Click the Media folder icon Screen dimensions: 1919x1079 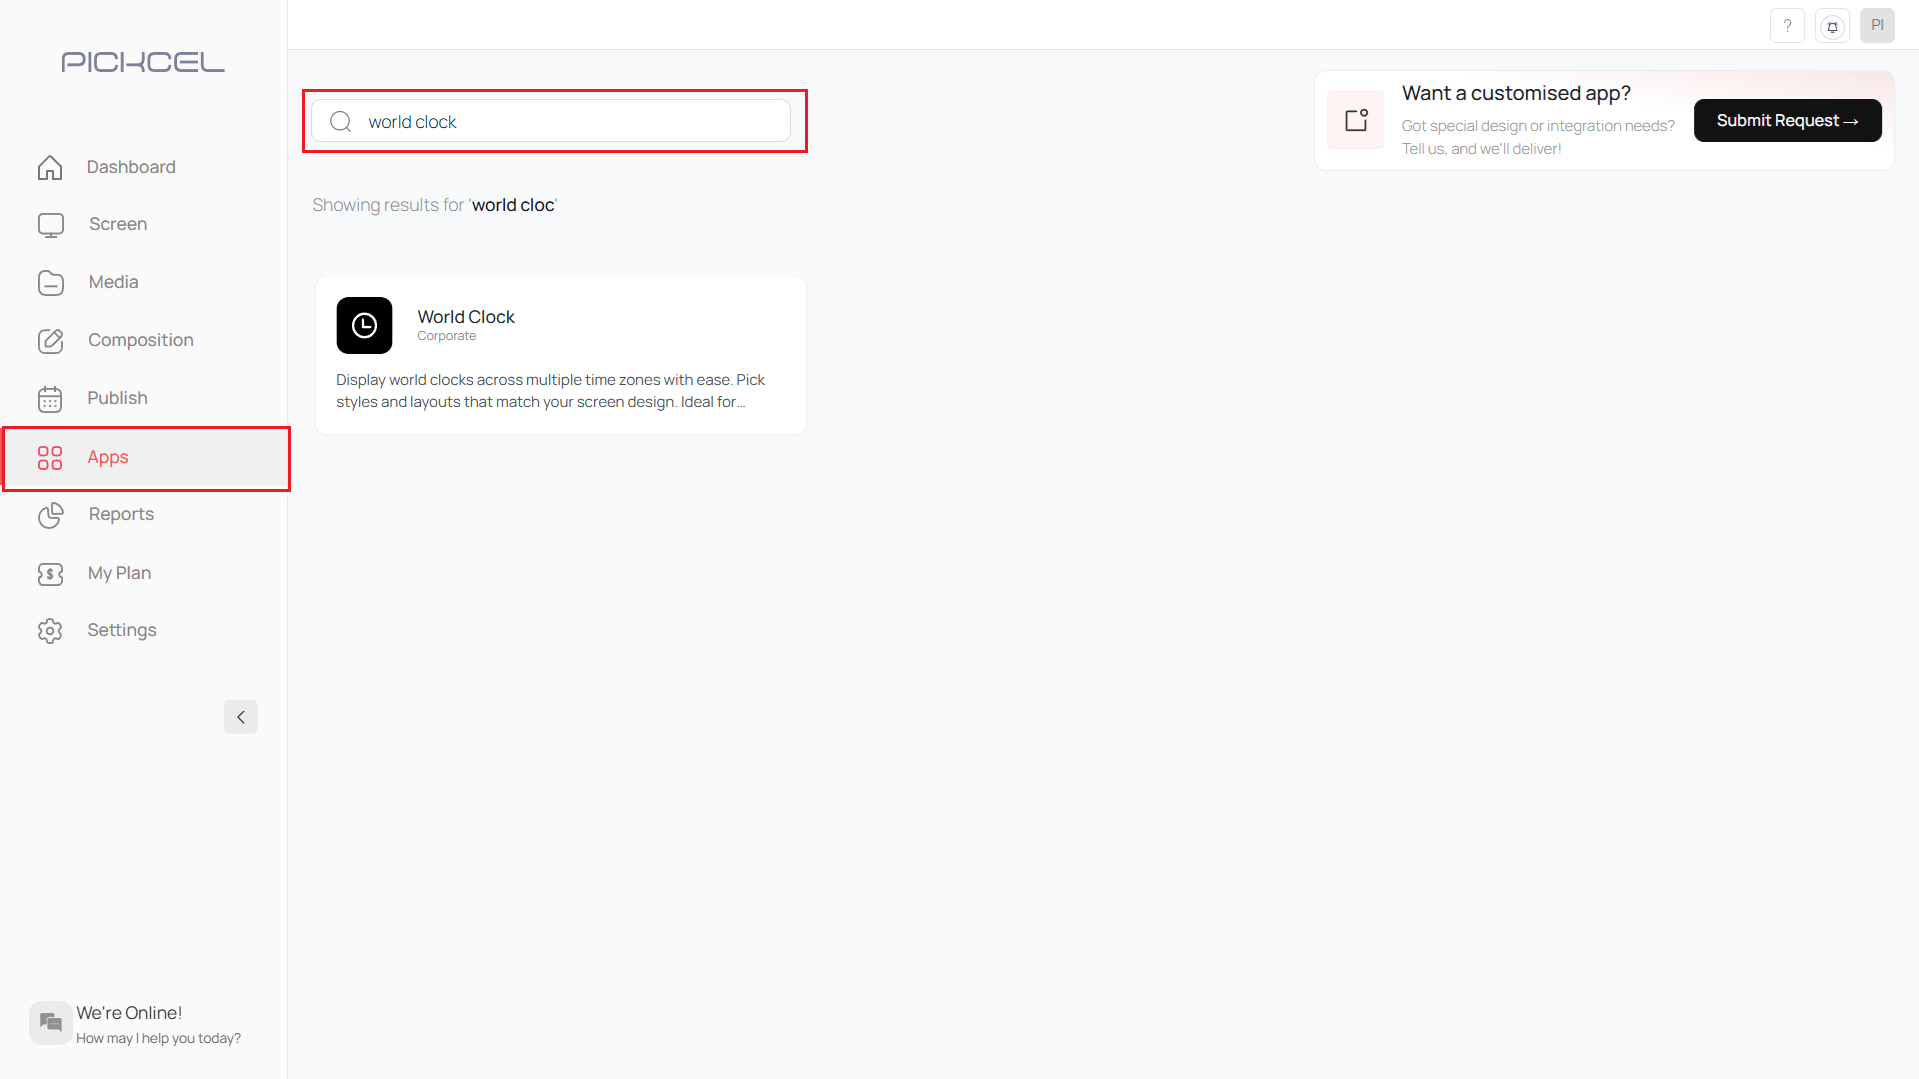click(x=50, y=283)
